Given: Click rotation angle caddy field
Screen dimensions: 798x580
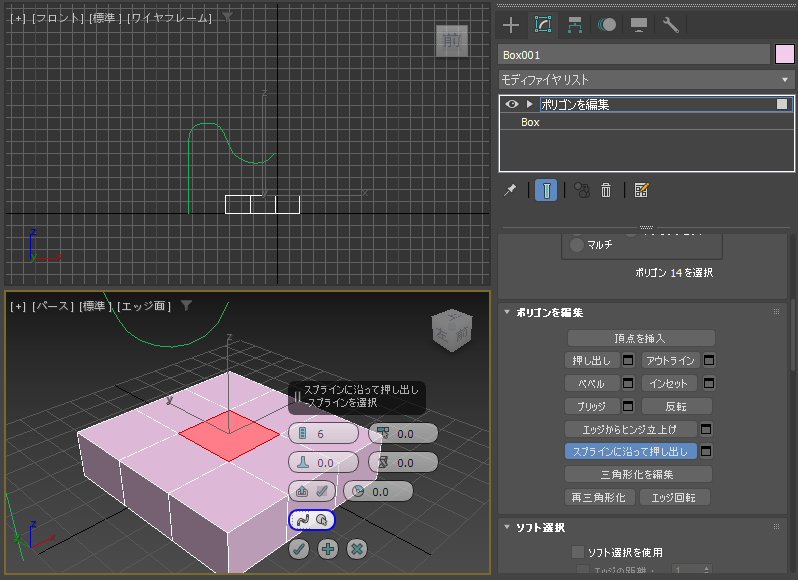Looking at the screenshot, I should pos(378,491).
